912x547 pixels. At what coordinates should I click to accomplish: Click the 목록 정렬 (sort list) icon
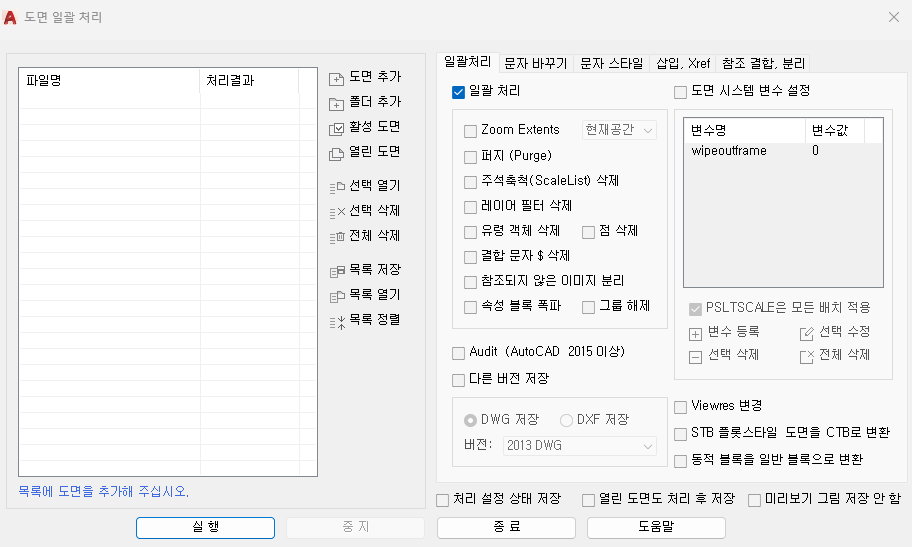337,322
